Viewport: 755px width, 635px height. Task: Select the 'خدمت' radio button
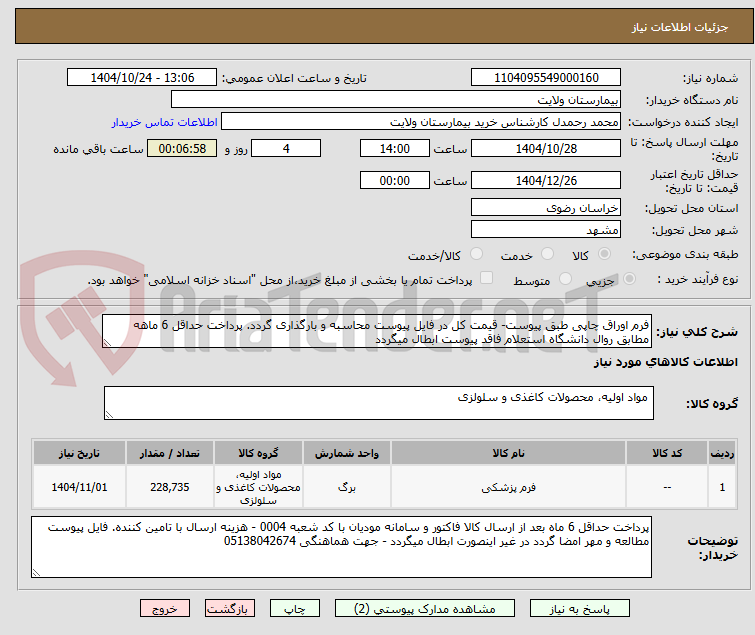[547, 254]
